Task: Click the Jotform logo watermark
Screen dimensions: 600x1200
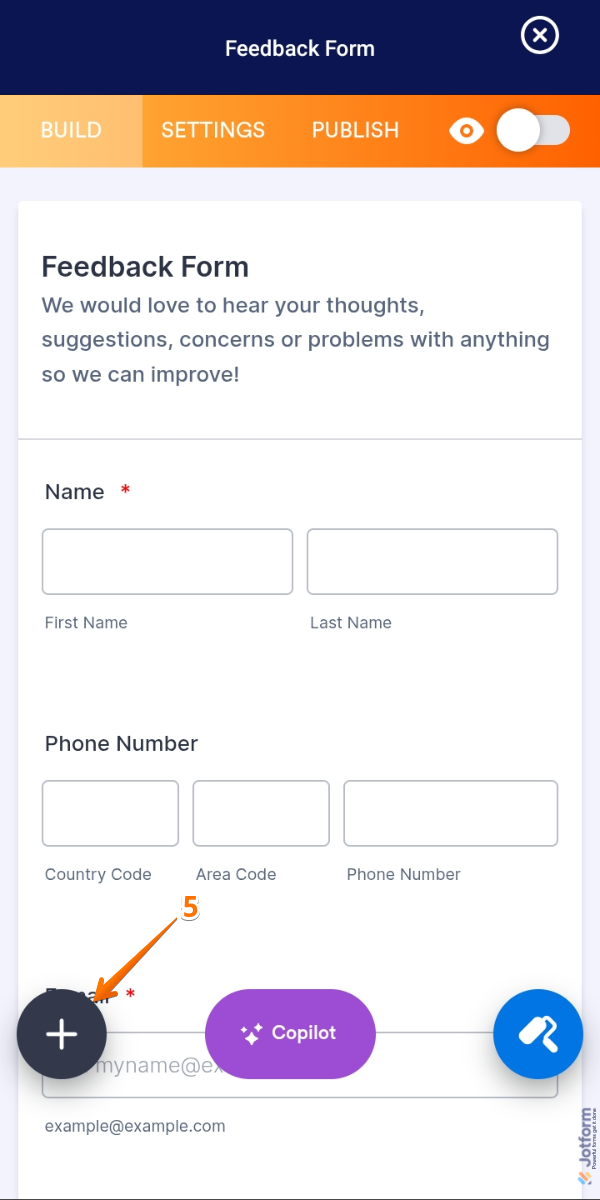Action: (588, 1140)
